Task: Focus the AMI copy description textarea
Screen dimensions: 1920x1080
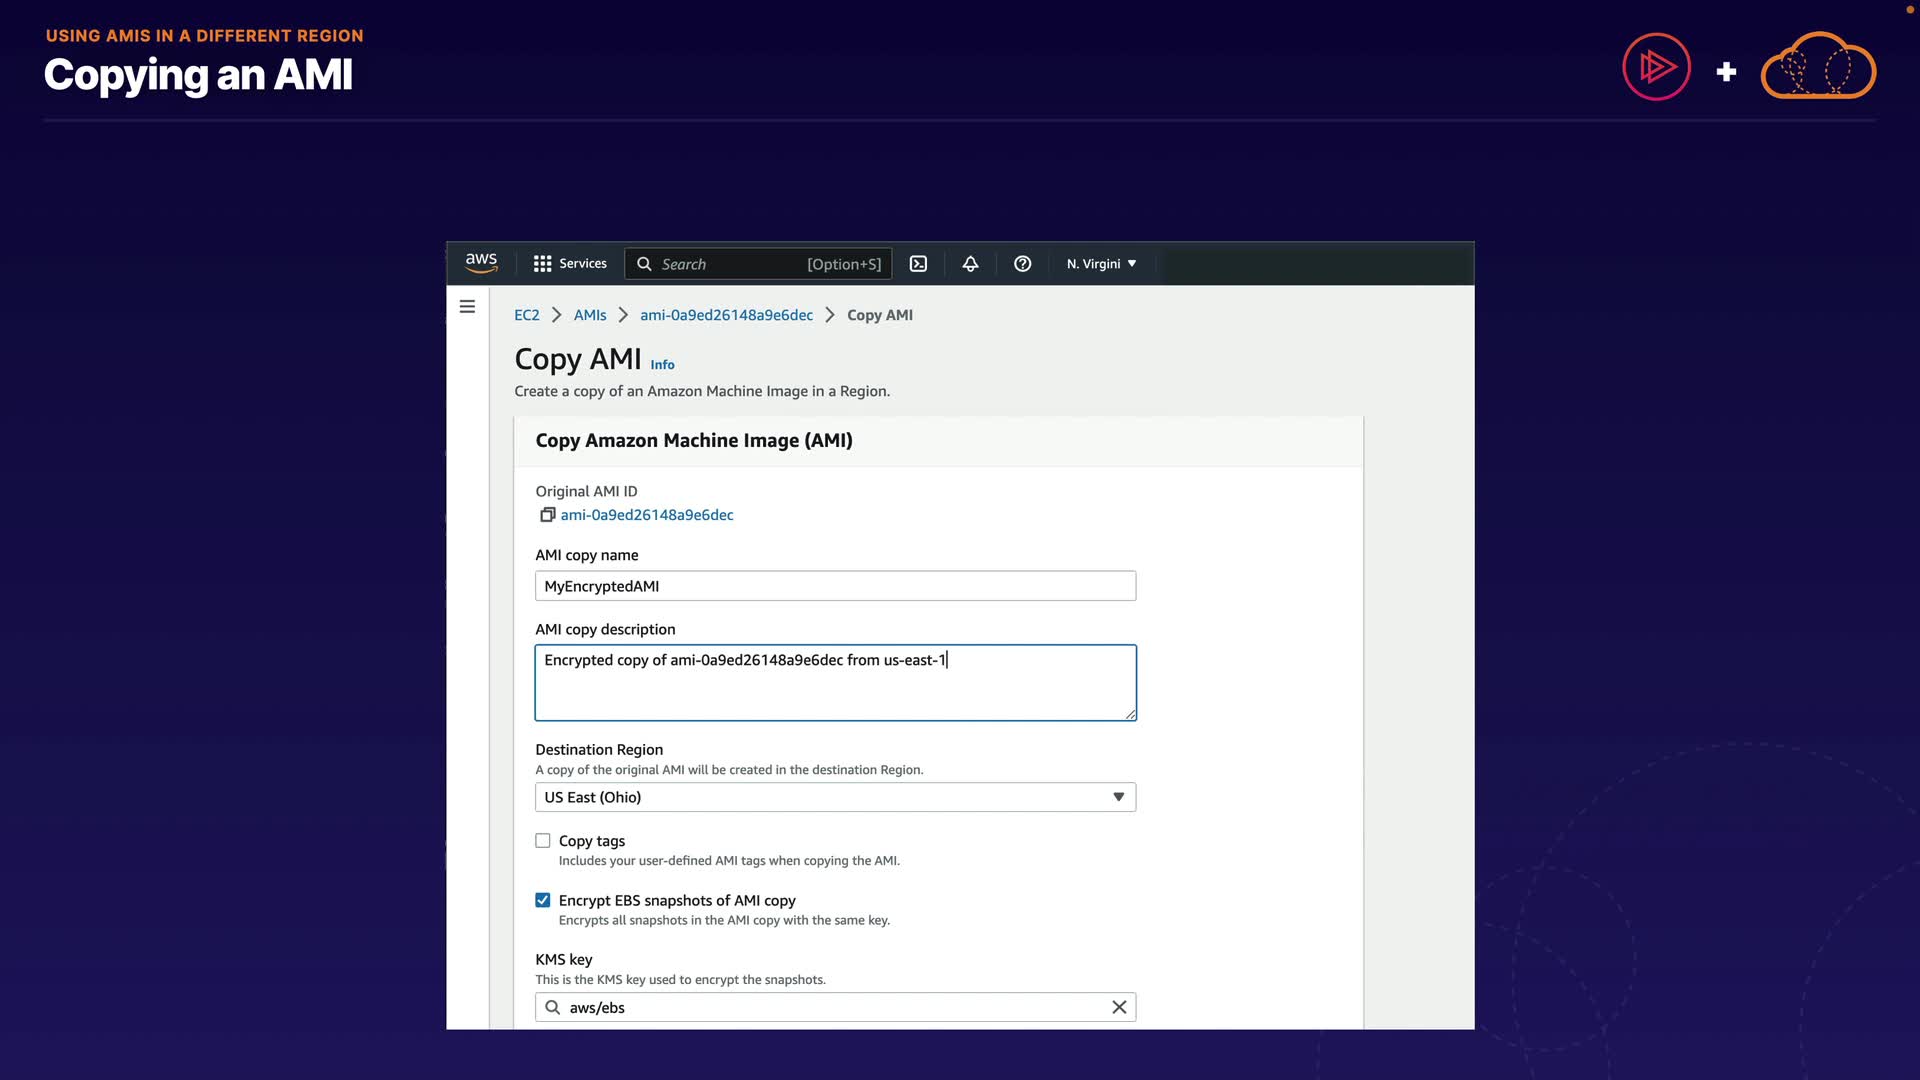Action: point(835,683)
